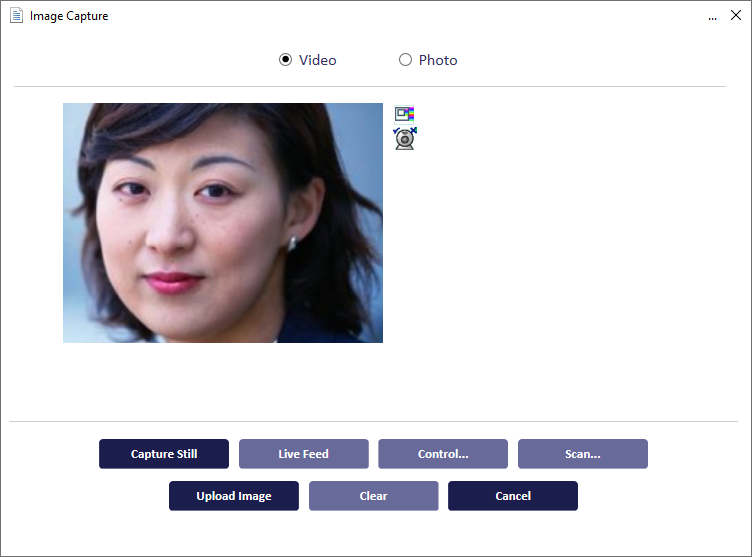Click the captured portrait preview image
The height and width of the screenshot is (557, 752).
(222, 223)
